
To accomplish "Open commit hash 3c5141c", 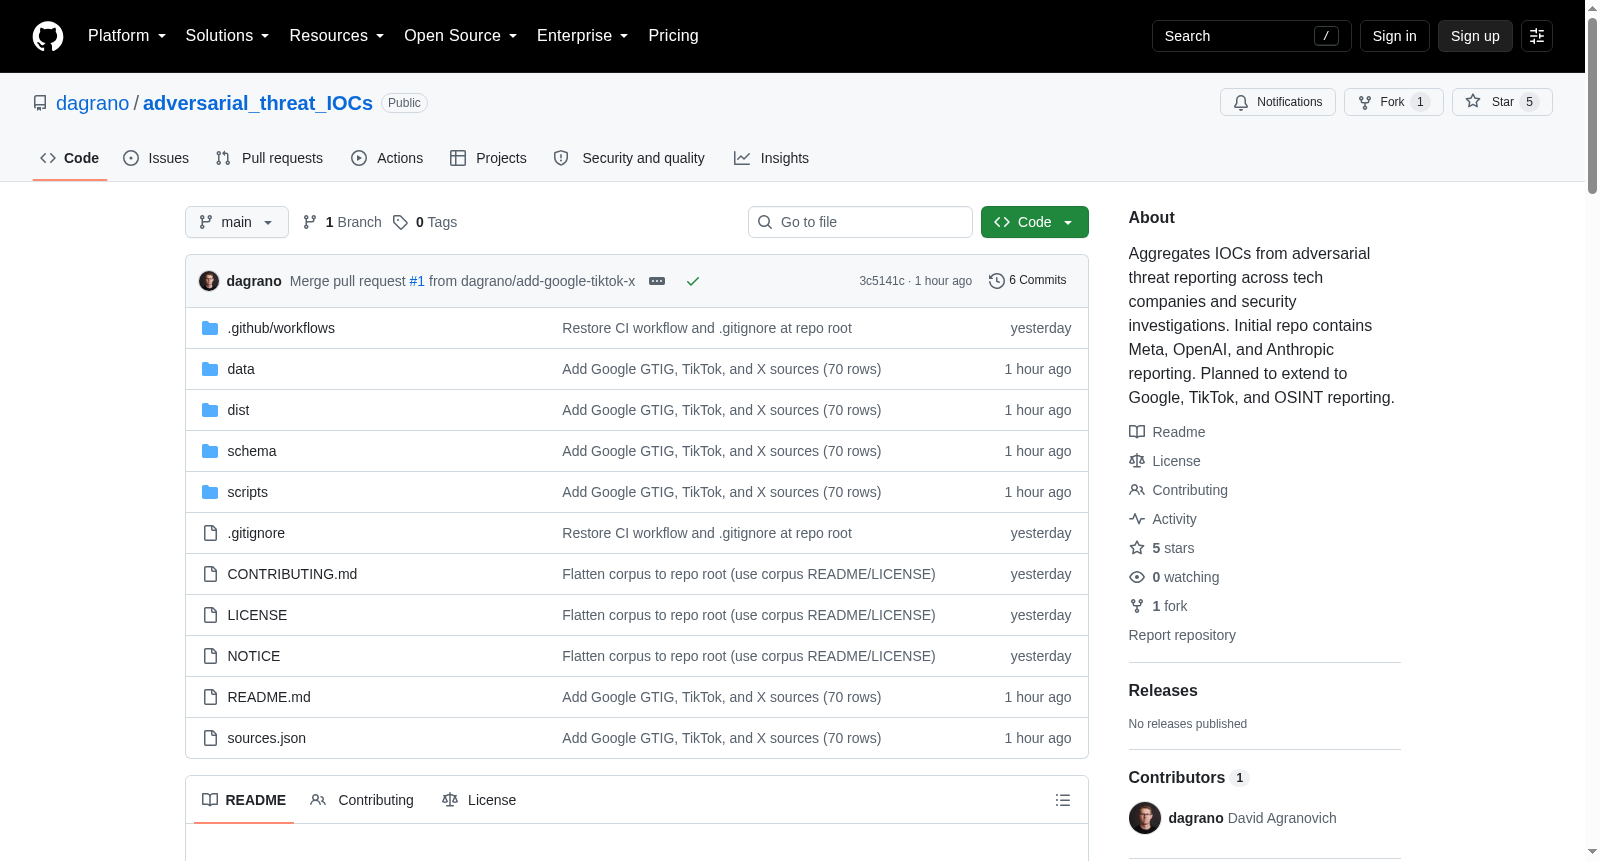I will pos(882,281).
